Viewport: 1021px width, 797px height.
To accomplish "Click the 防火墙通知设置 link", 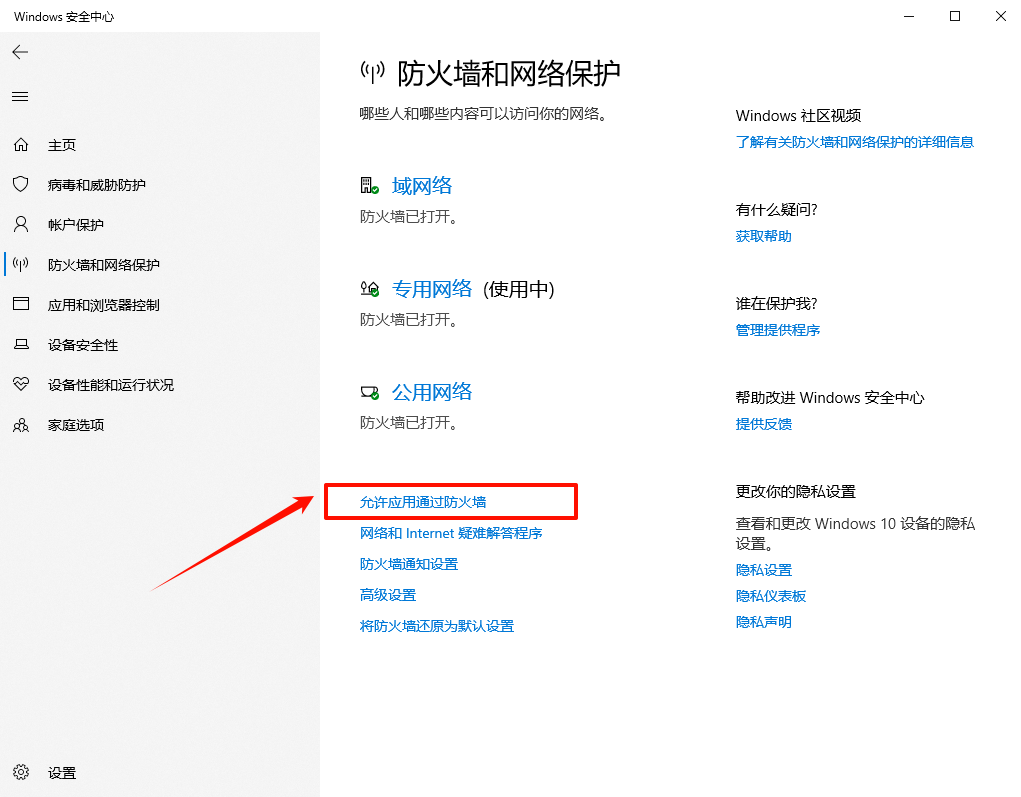I will 408,564.
